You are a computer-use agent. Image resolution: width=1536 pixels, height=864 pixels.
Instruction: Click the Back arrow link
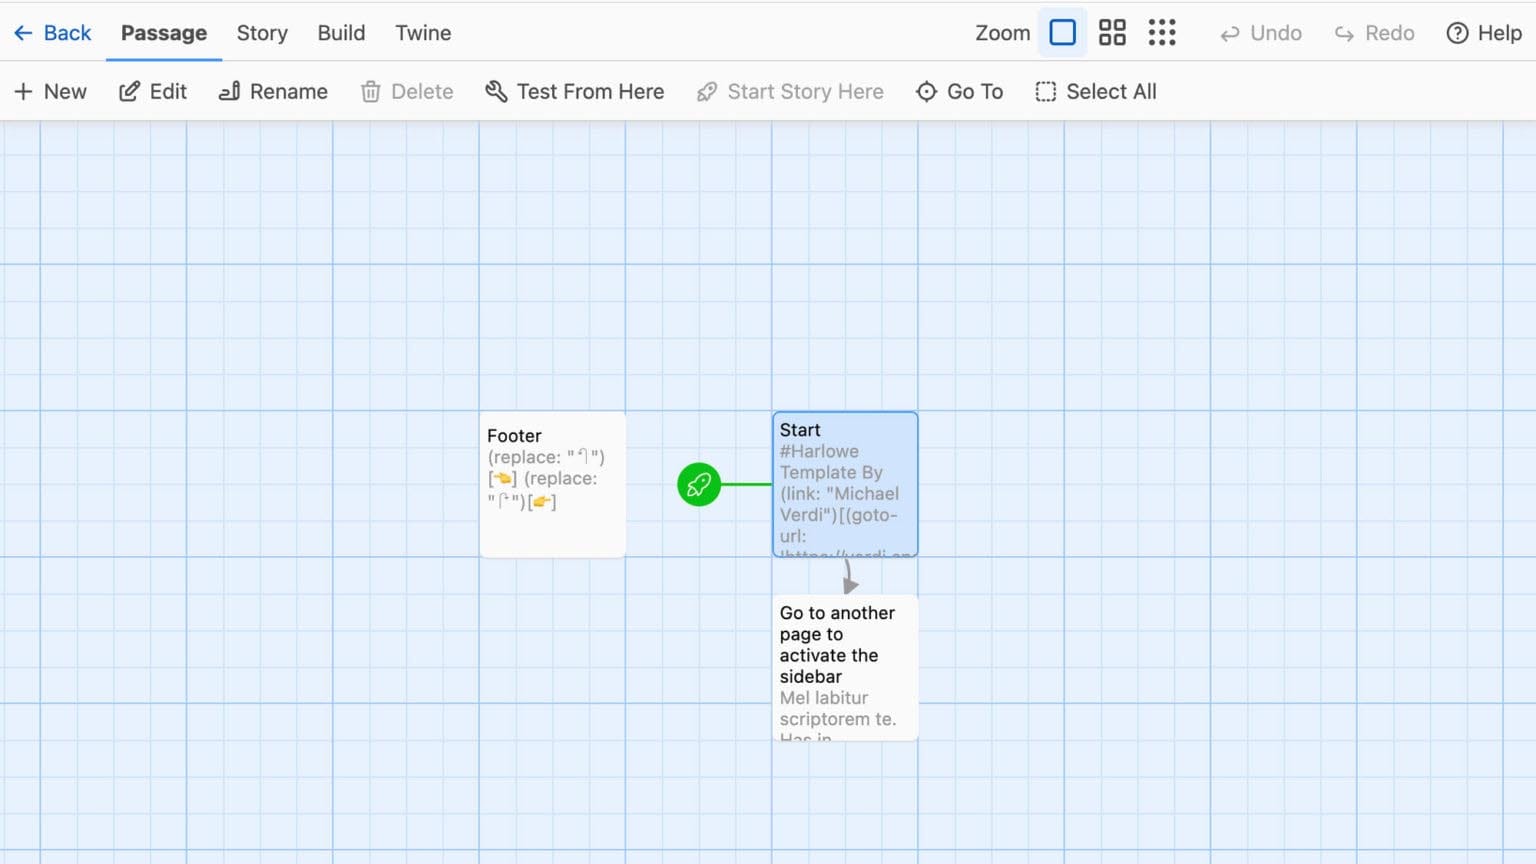pyautogui.click(x=52, y=33)
